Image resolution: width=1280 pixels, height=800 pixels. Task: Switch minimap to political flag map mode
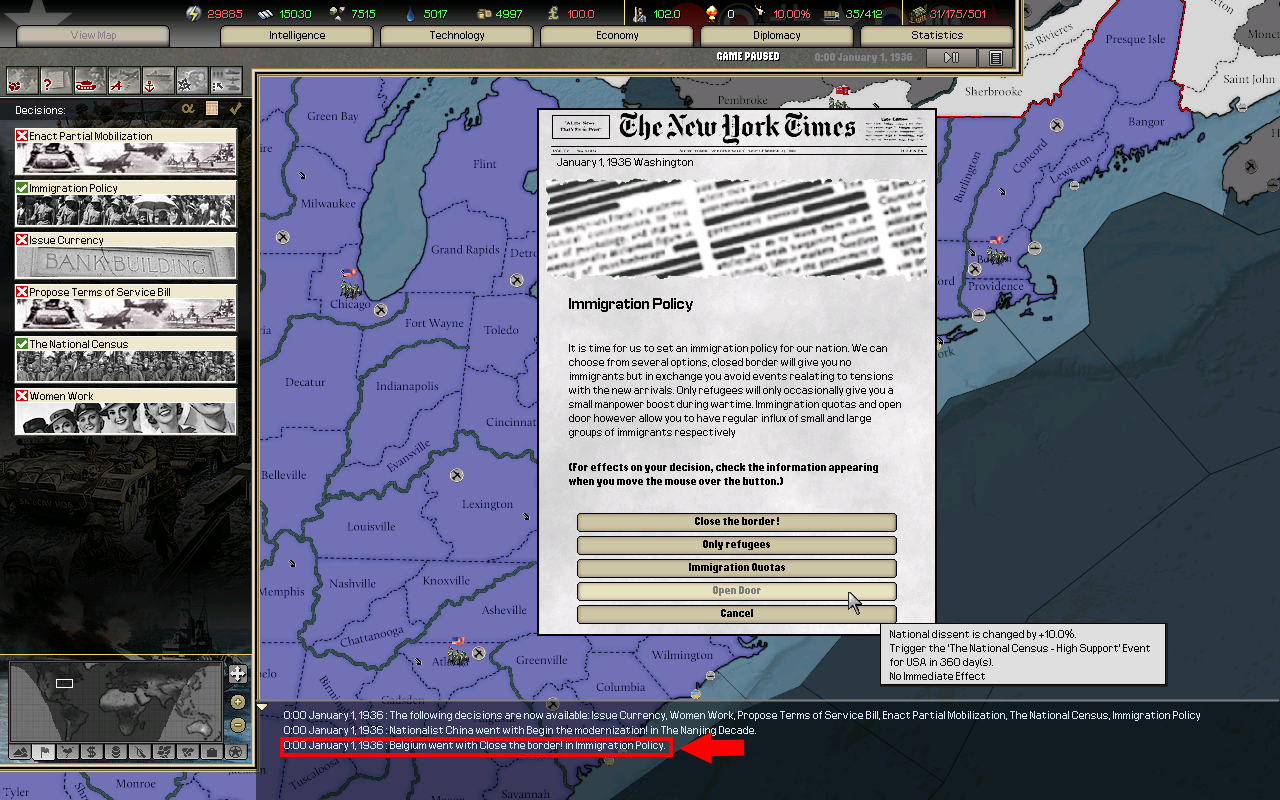point(44,752)
